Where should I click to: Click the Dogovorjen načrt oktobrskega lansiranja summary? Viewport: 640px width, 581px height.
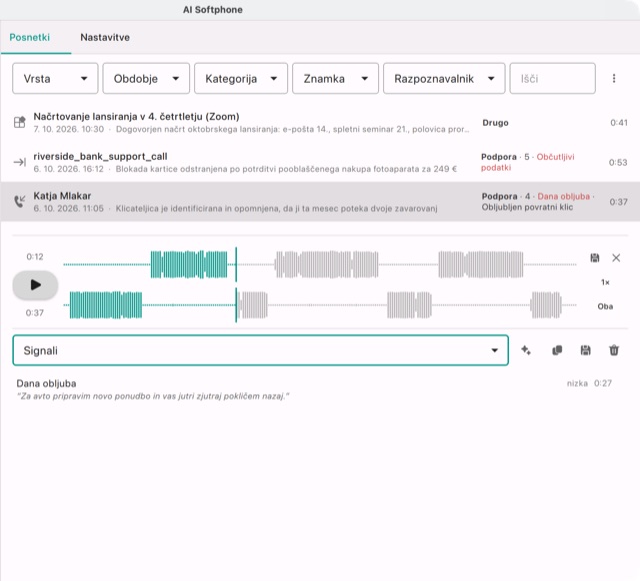tap(293, 129)
